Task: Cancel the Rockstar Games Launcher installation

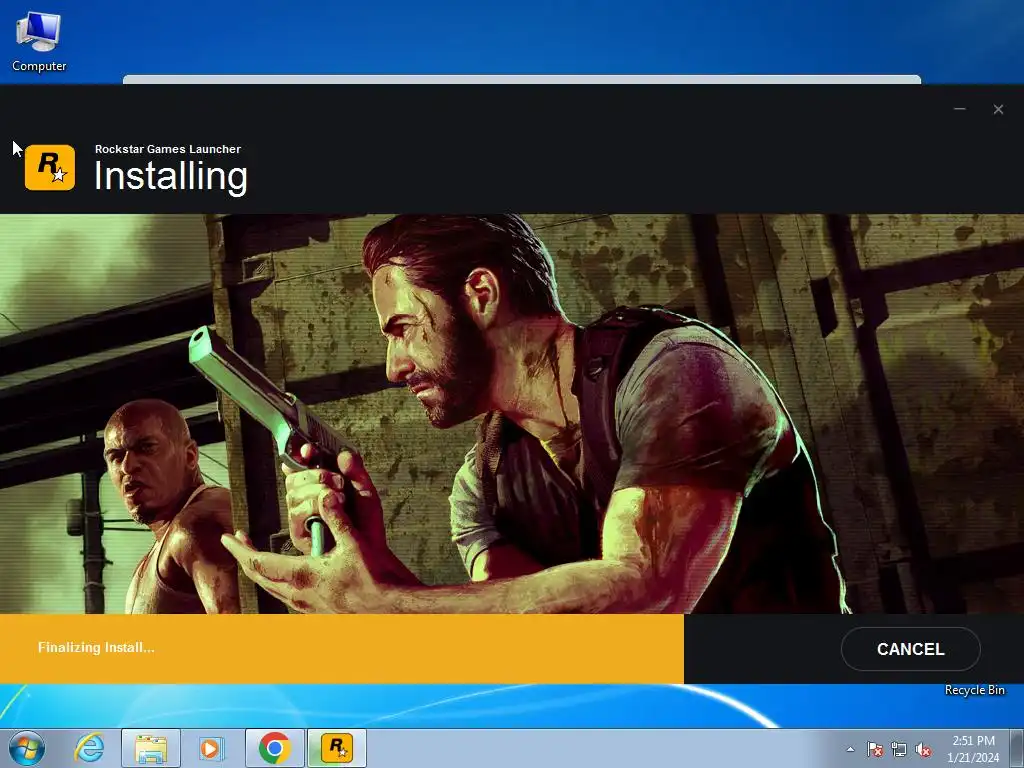Action: click(x=910, y=648)
